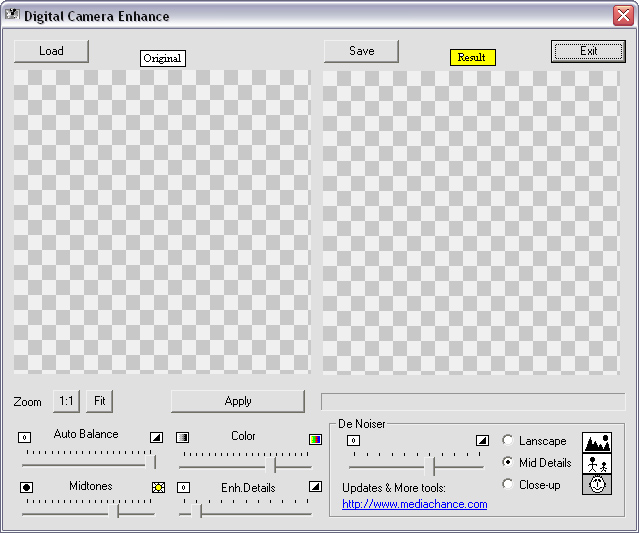Click the bright yellow Midtones icon
The image size is (639, 533).
[x=158, y=487]
